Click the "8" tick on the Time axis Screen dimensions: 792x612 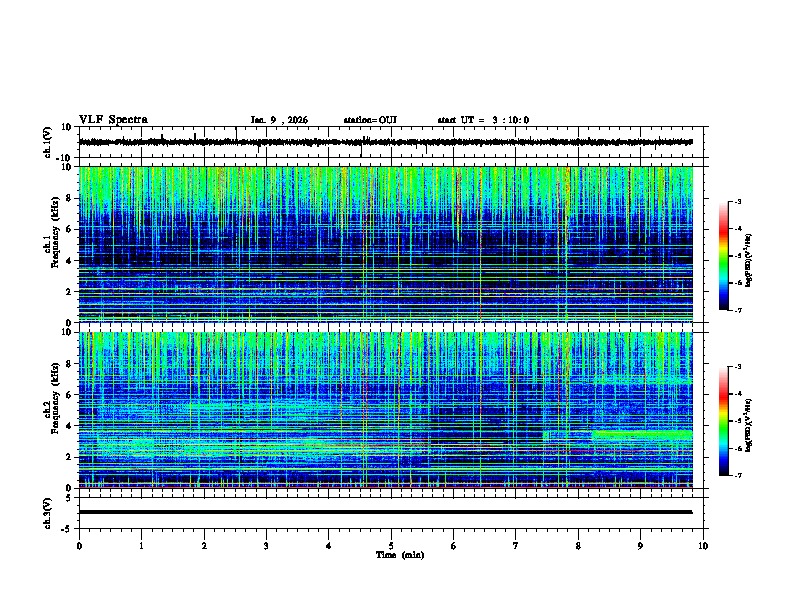578,546
